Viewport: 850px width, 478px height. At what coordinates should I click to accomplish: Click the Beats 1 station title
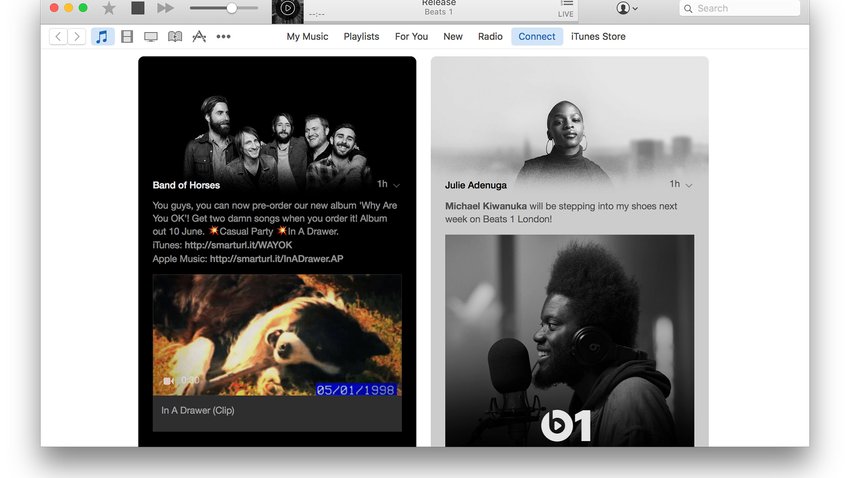[x=439, y=12]
